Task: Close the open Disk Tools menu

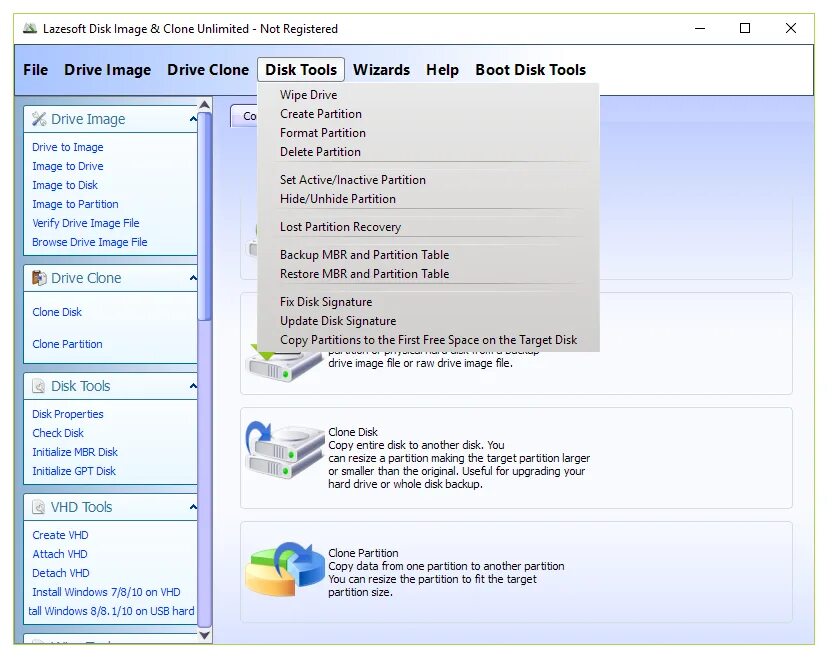Action: tap(301, 70)
